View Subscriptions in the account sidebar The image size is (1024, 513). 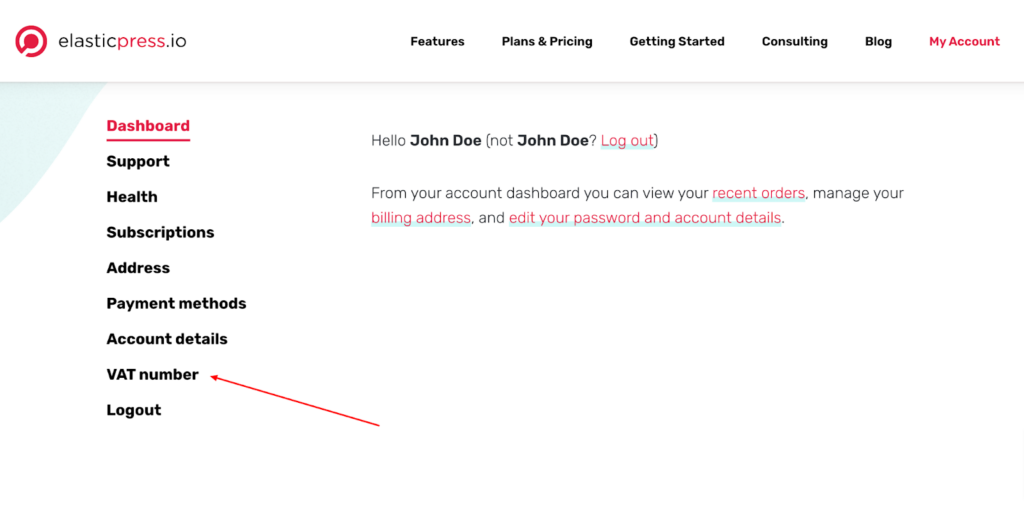click(x=160, y=232)
